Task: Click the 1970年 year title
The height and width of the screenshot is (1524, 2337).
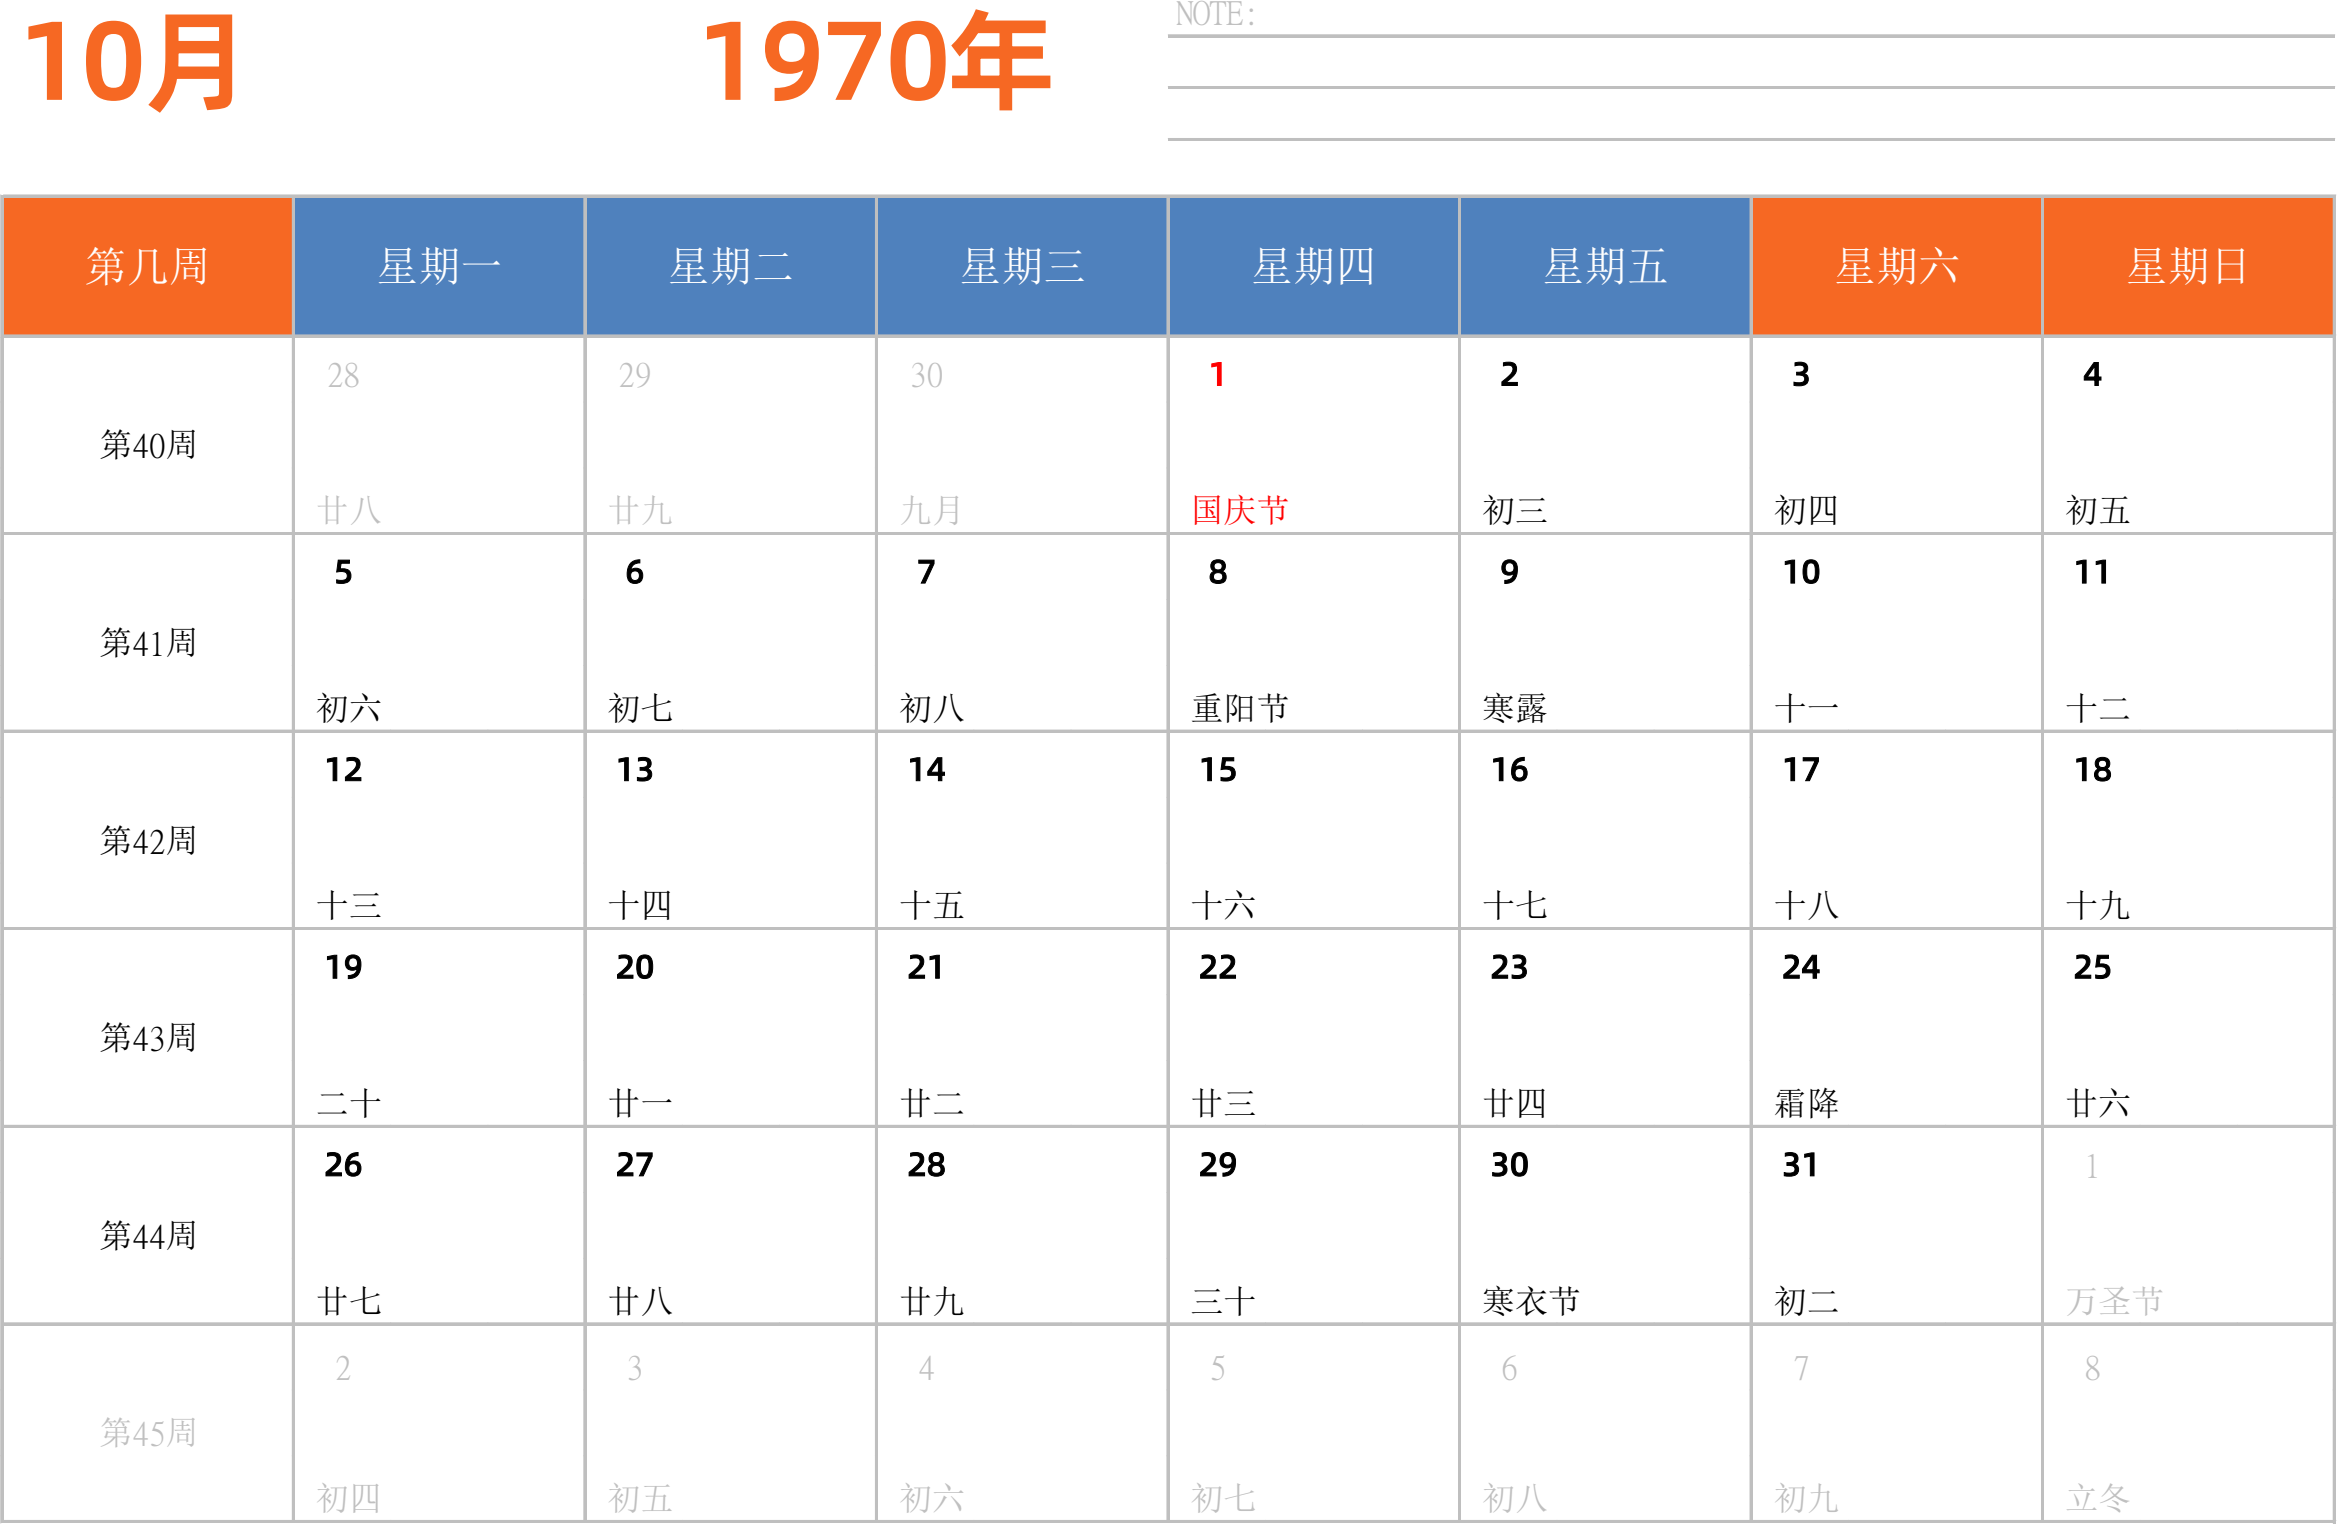Action: click(876, 64)
